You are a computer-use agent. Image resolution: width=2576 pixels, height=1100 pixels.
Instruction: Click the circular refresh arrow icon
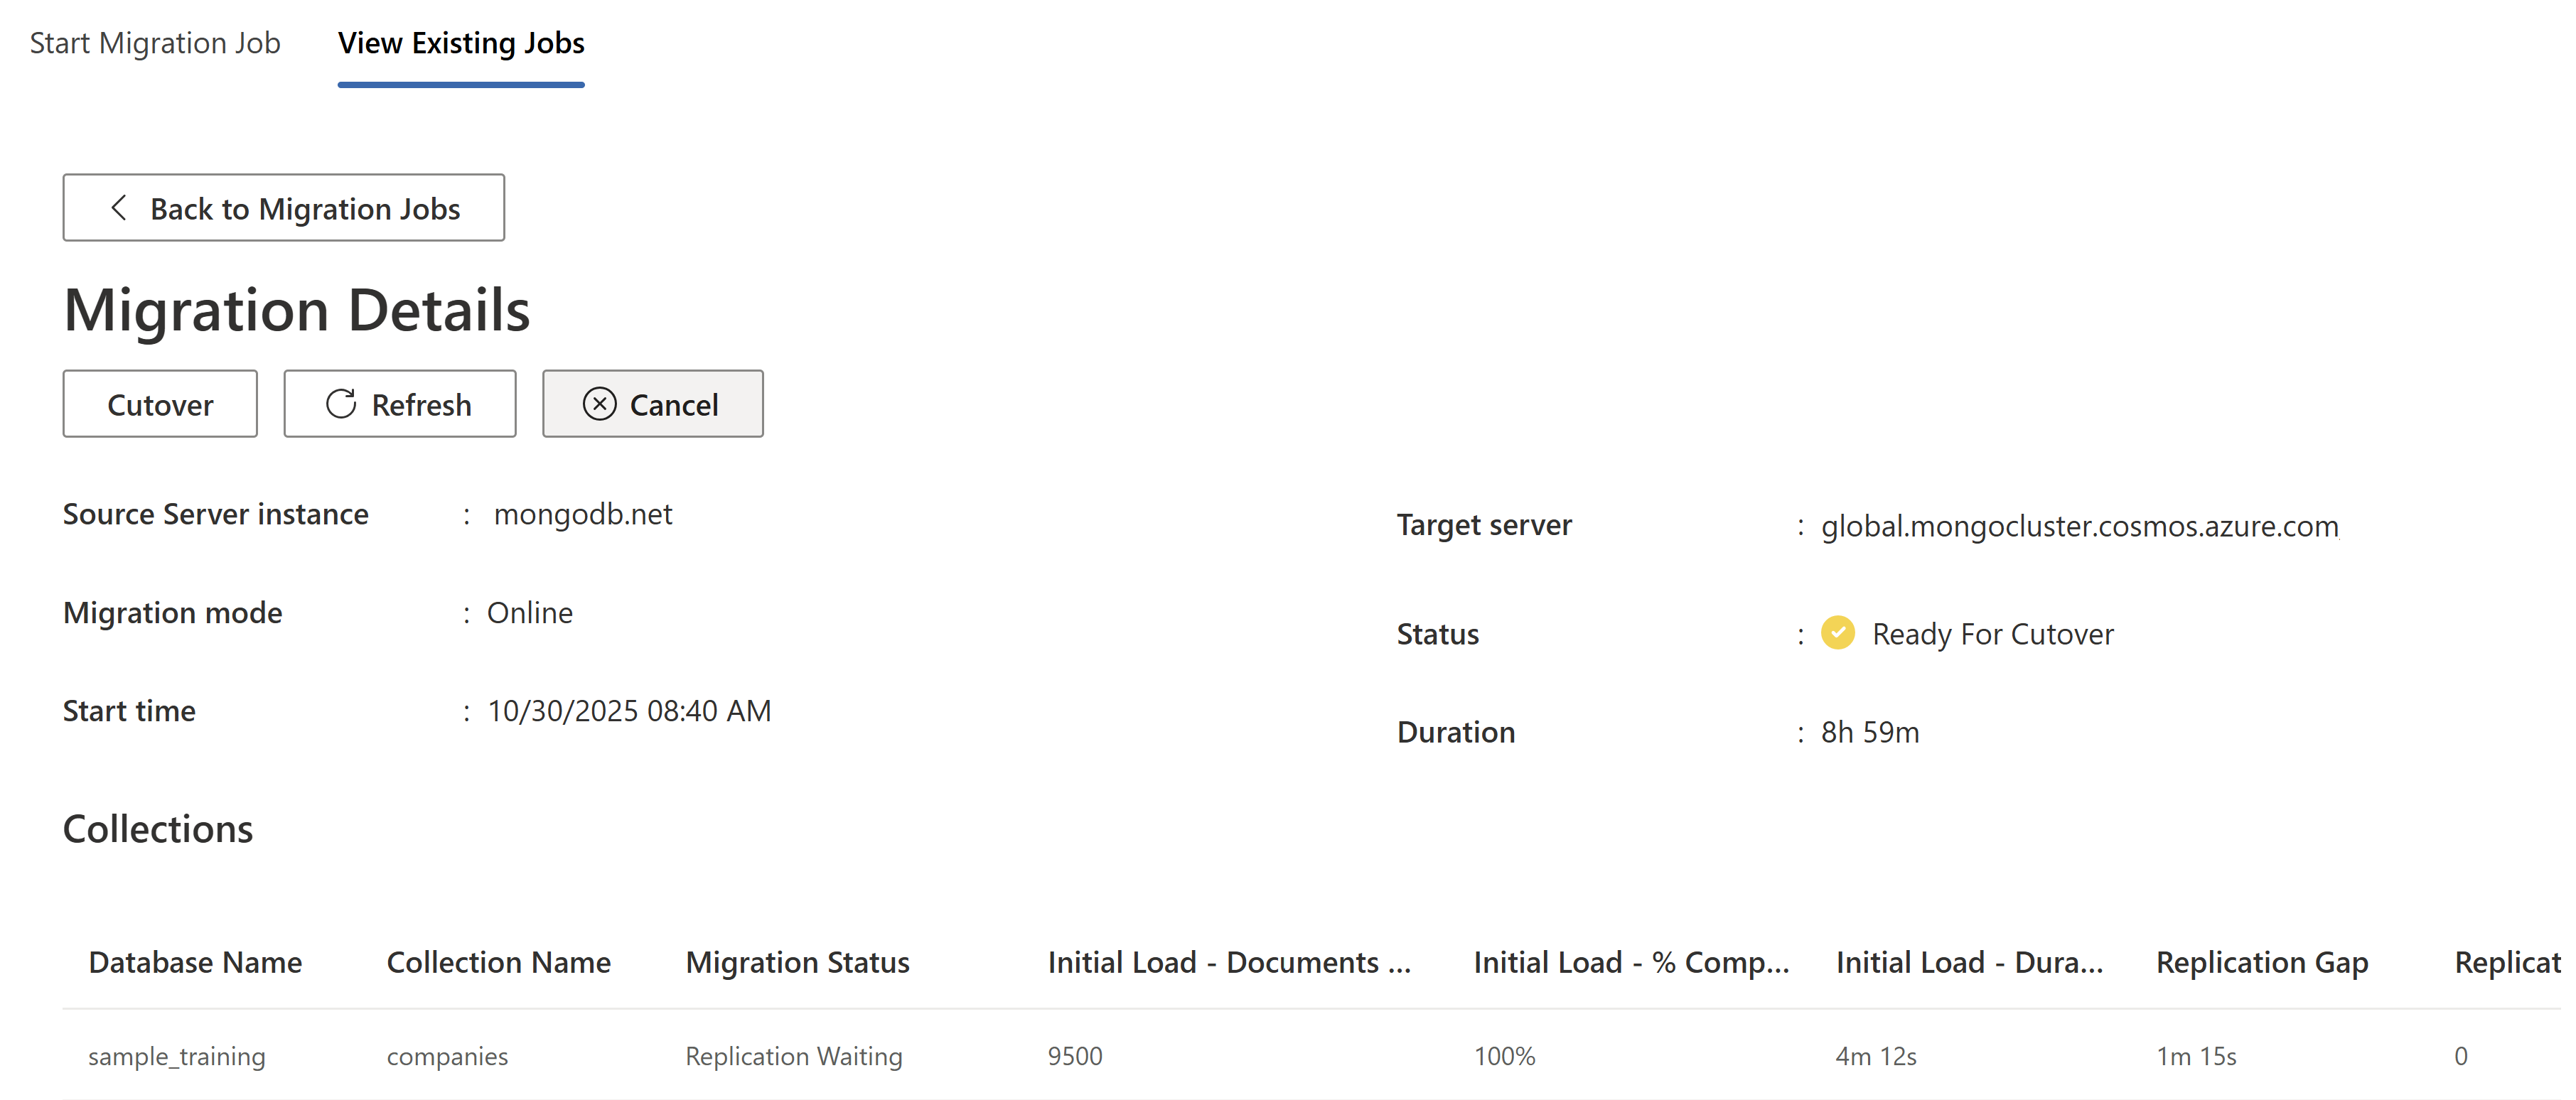(x=341, y=404)
